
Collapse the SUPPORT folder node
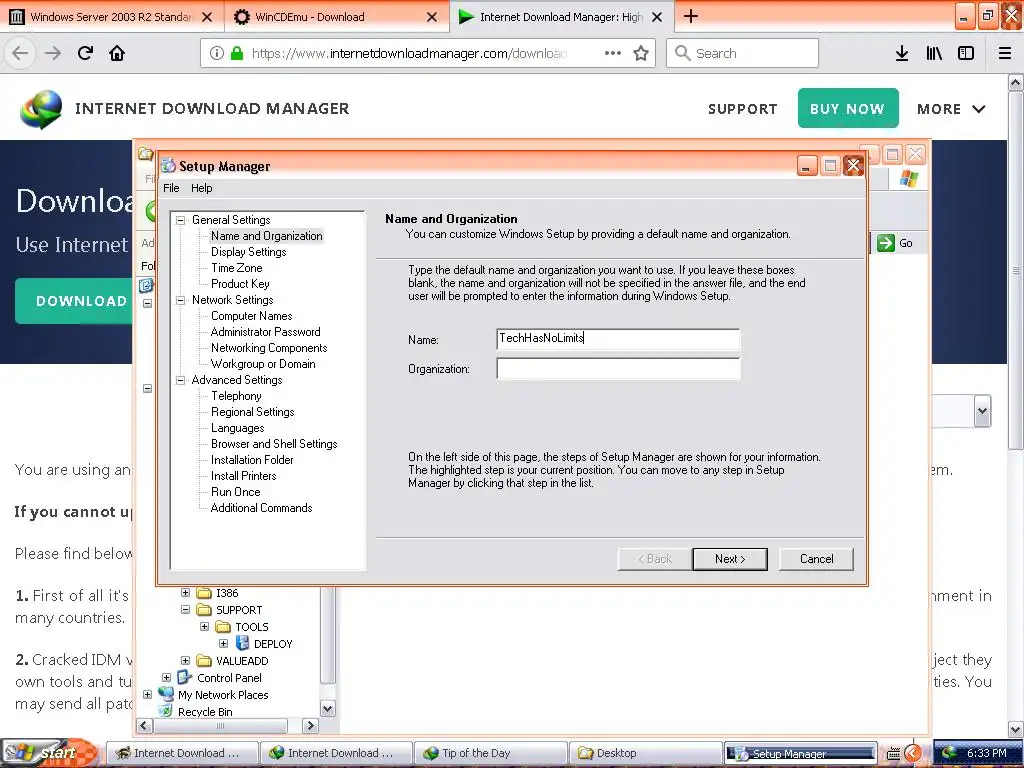(185, 609)
